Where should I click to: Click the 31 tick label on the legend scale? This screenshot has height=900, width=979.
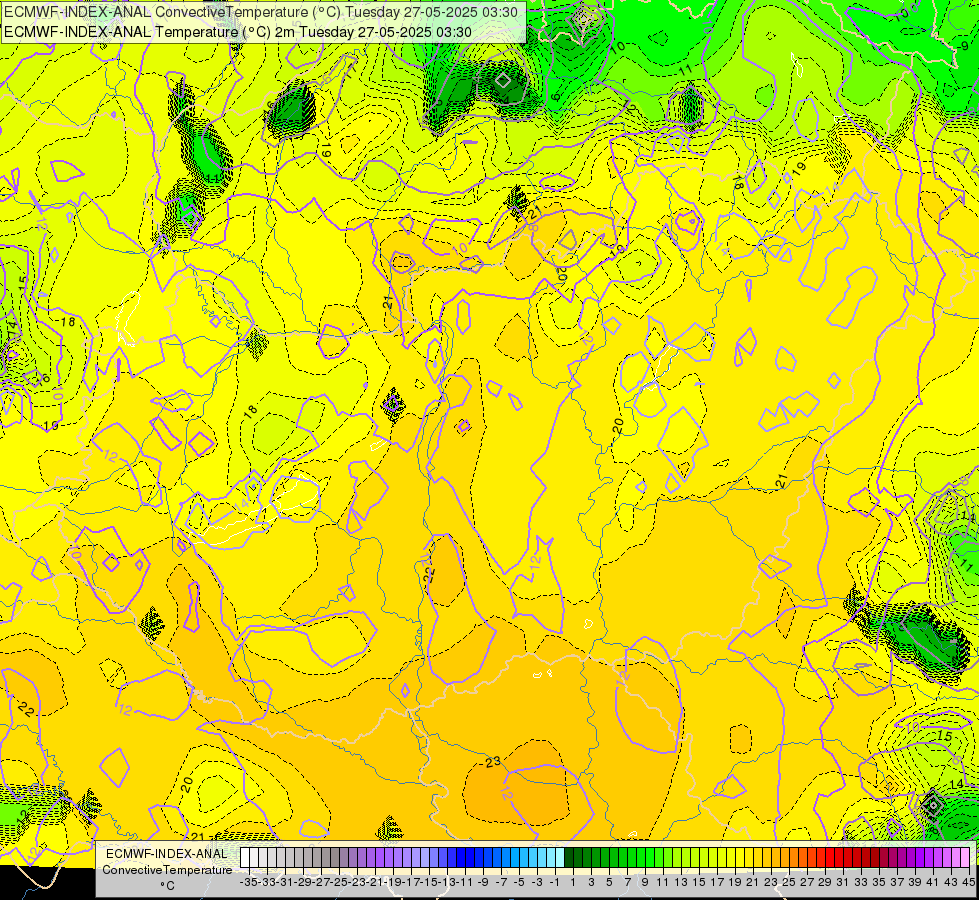pyautogui.click(x=843, y=882)
